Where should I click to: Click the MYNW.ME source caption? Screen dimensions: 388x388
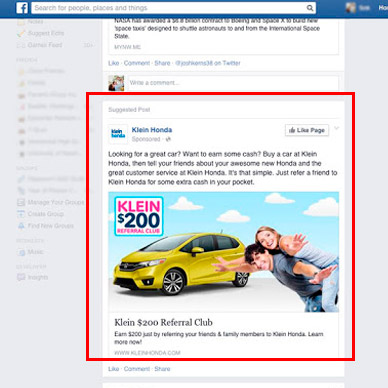(x=128, y=47)
